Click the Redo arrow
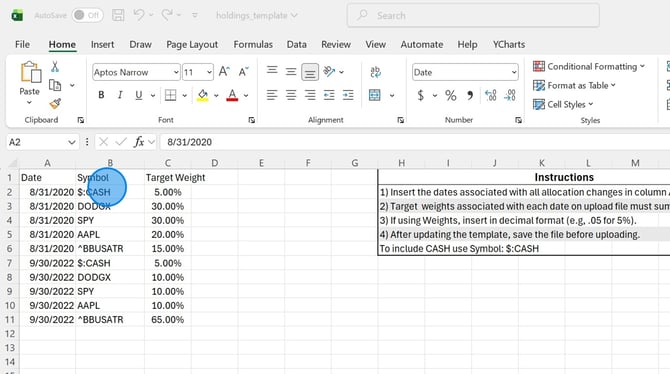 point(167,15)
